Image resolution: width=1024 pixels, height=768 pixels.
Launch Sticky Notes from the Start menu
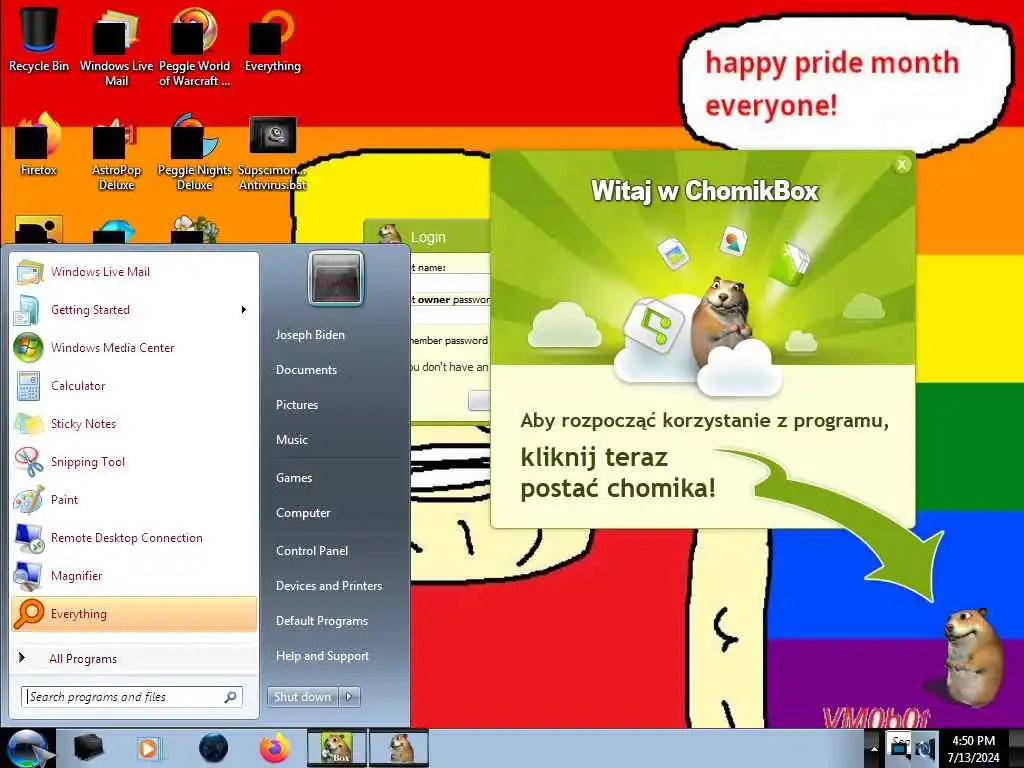[134, 423]
